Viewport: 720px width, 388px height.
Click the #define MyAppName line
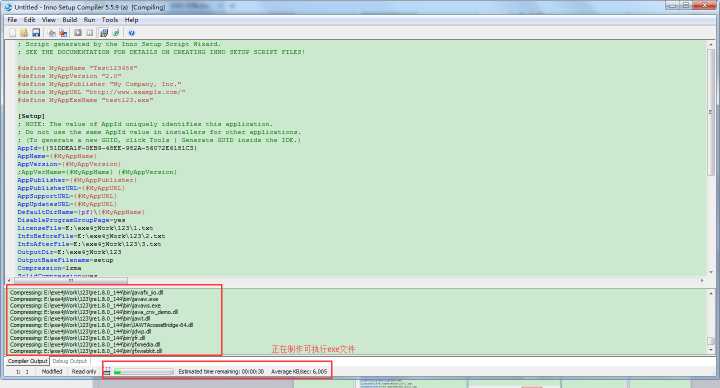tap(77, 68)
